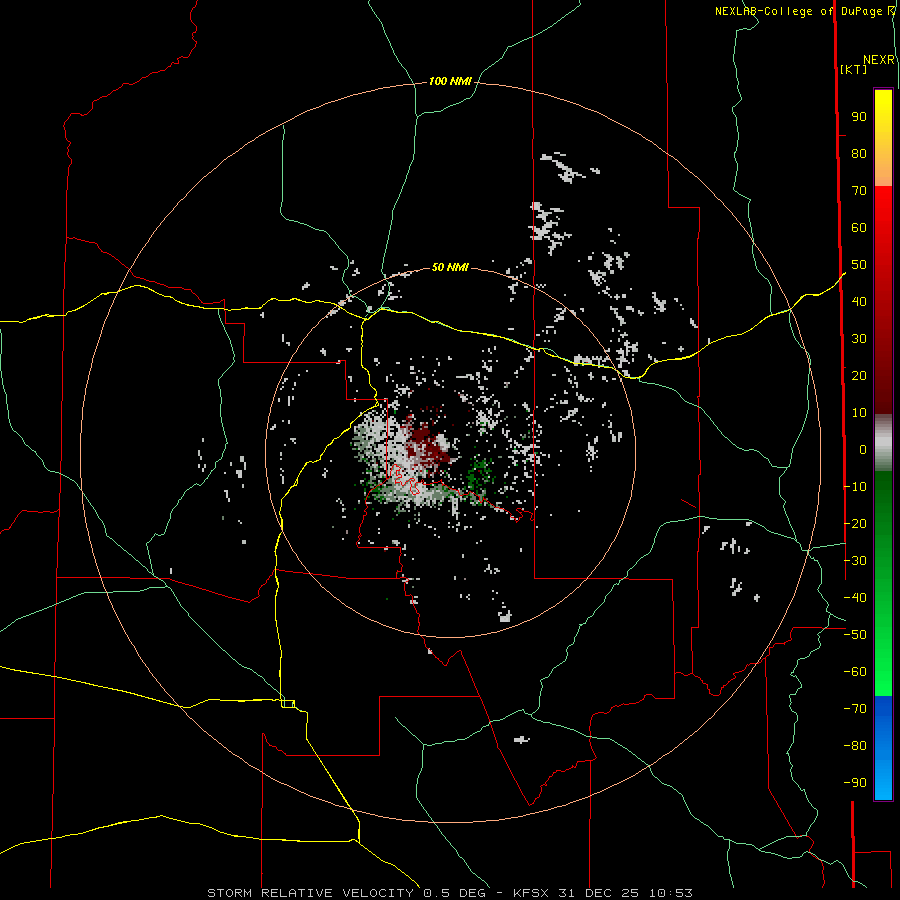
Task: Click the "-80" velocity scale label
Action: [855, 746]
